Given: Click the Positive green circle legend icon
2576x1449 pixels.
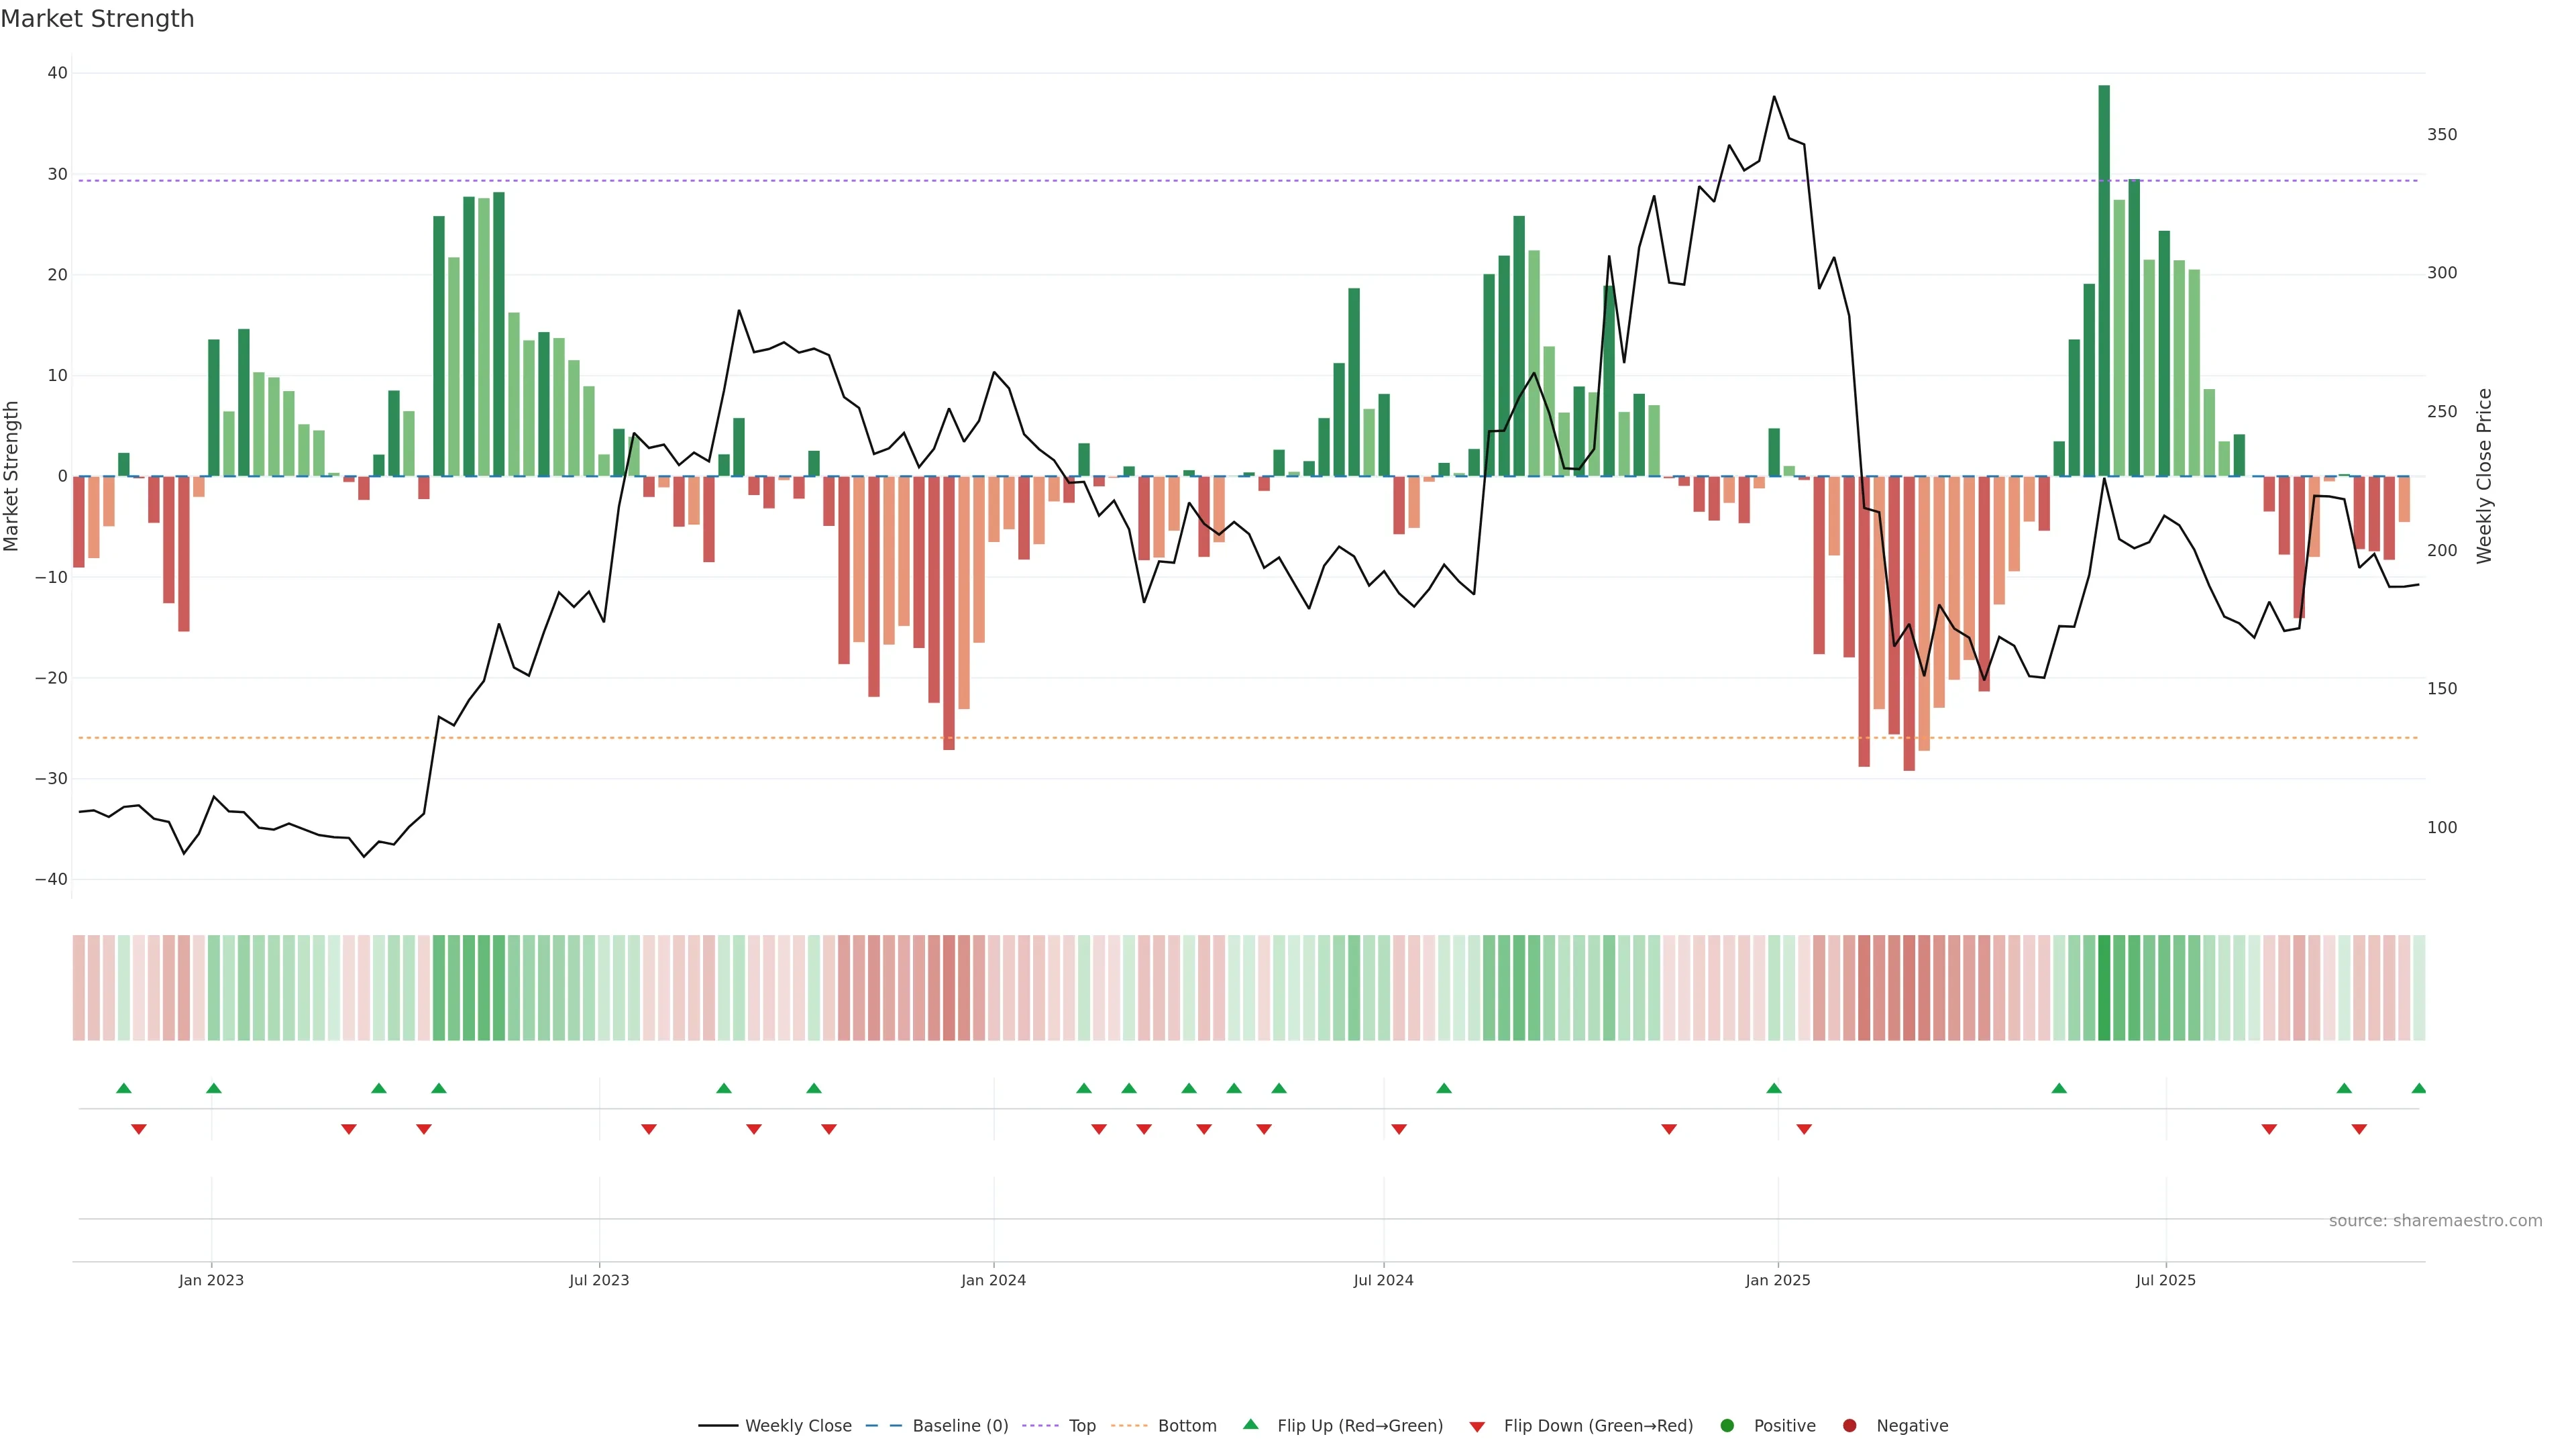Looking at the screenshot, I should (x=1727, y=1426).
